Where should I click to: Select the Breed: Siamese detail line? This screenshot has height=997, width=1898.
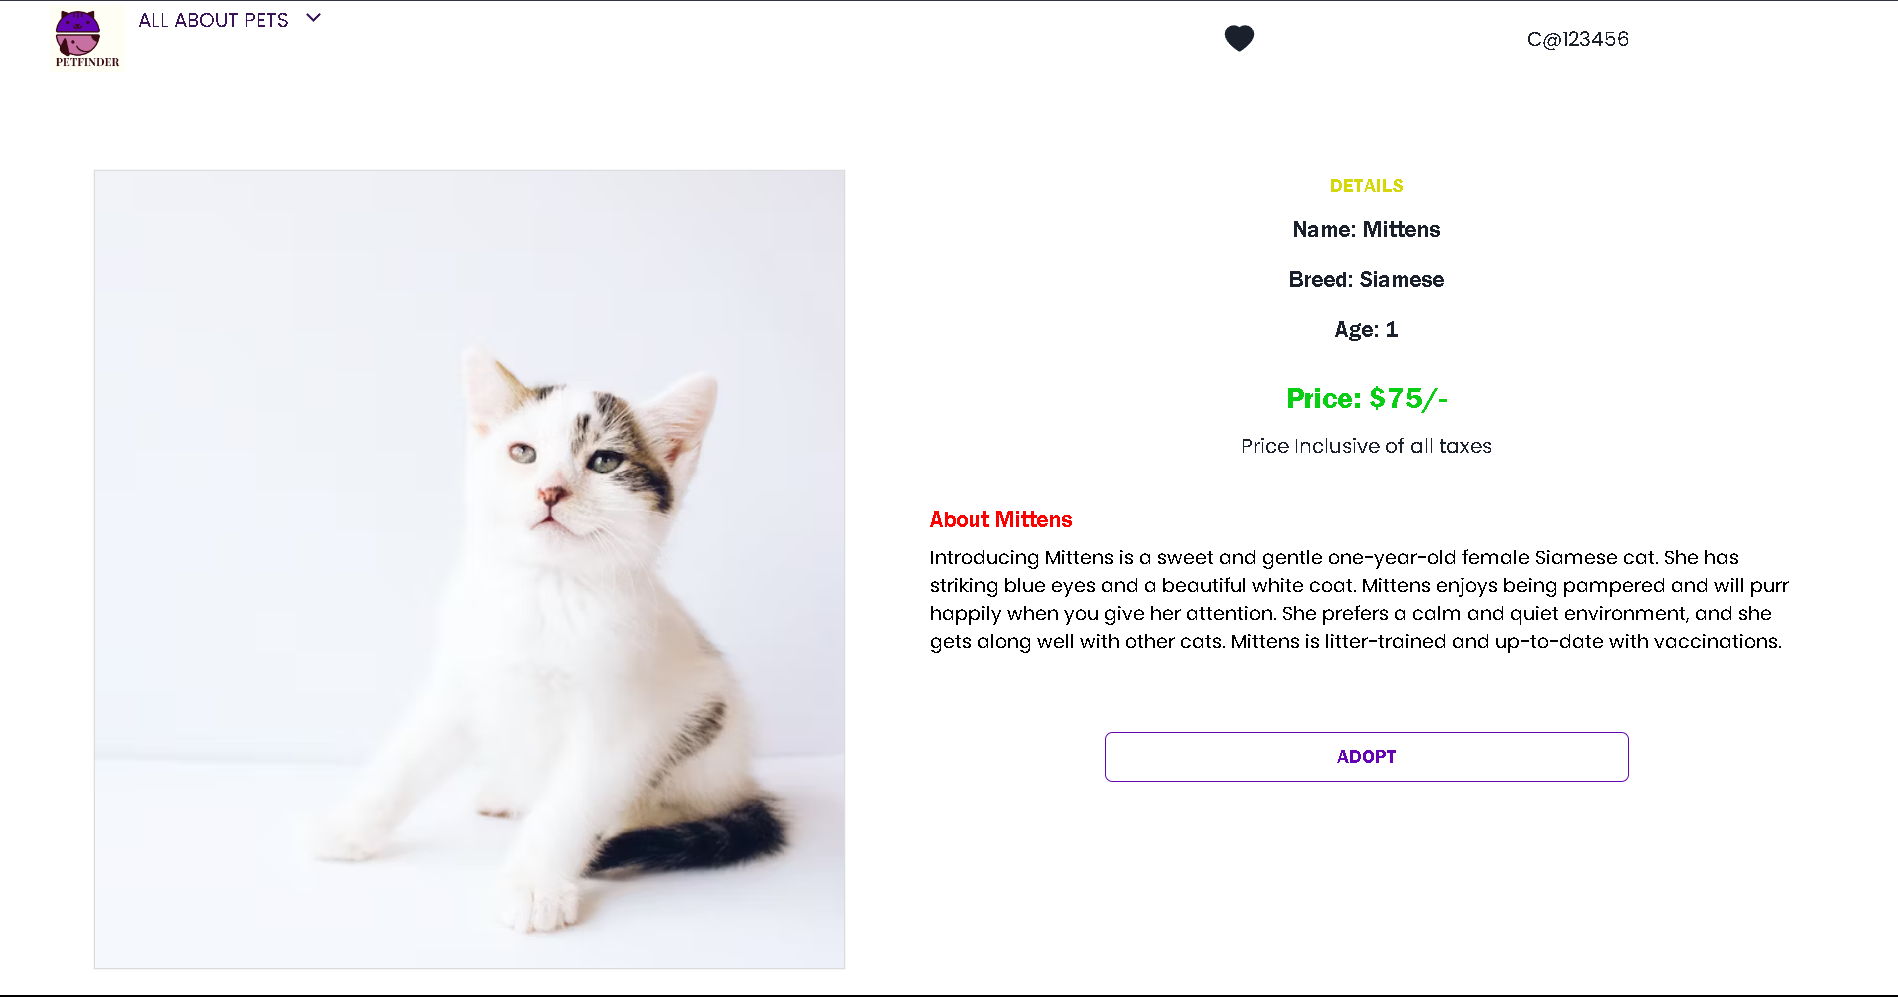[x=1366, y=279]
